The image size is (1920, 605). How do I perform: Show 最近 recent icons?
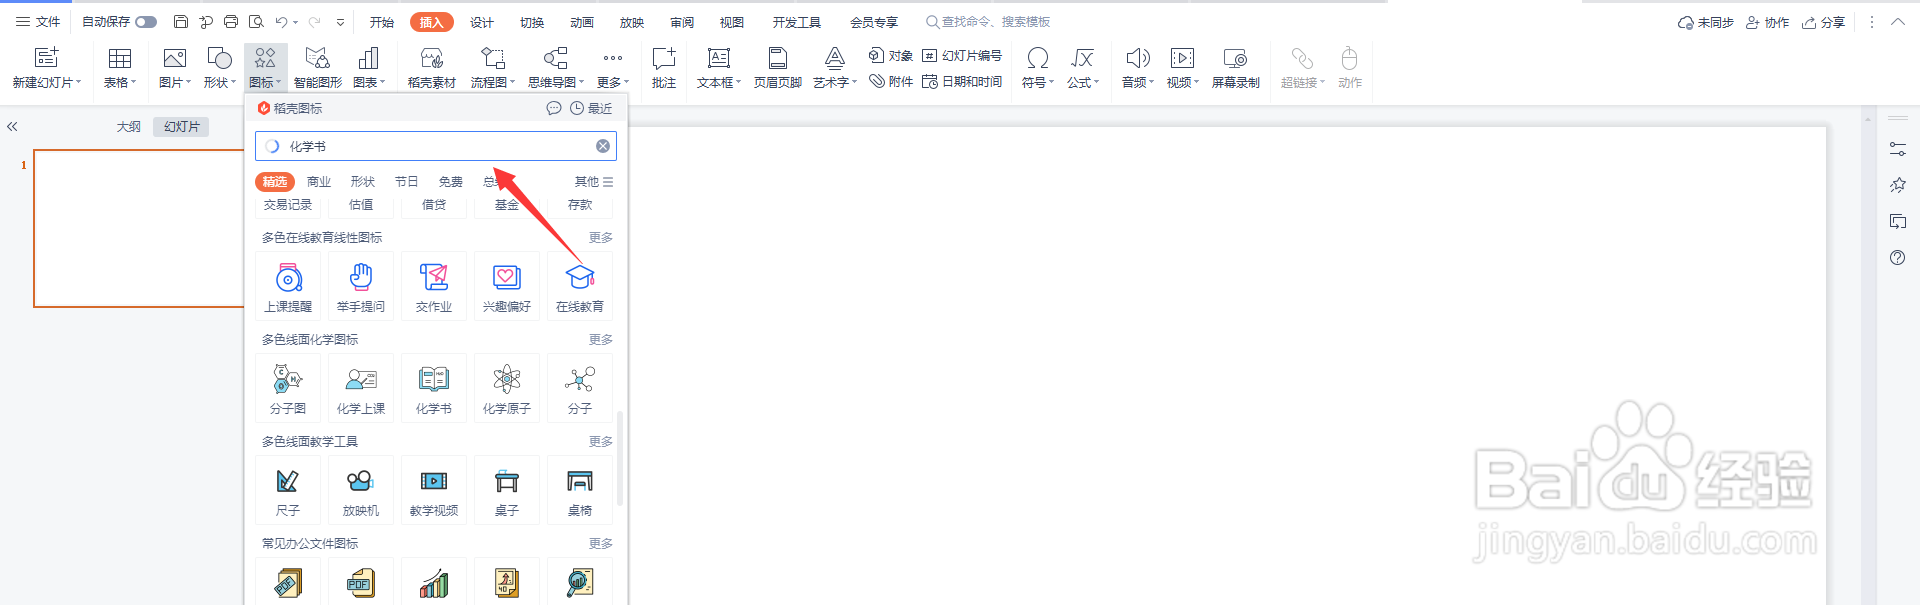pos(591,108)
